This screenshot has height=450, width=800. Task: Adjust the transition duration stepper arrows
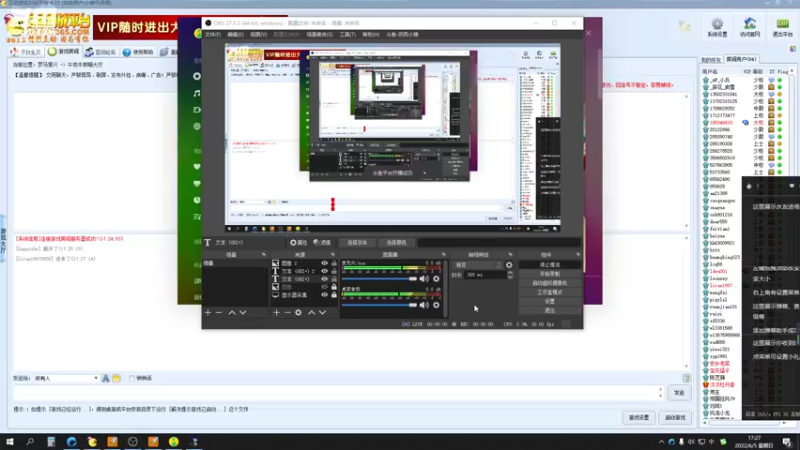pos(510,275)
